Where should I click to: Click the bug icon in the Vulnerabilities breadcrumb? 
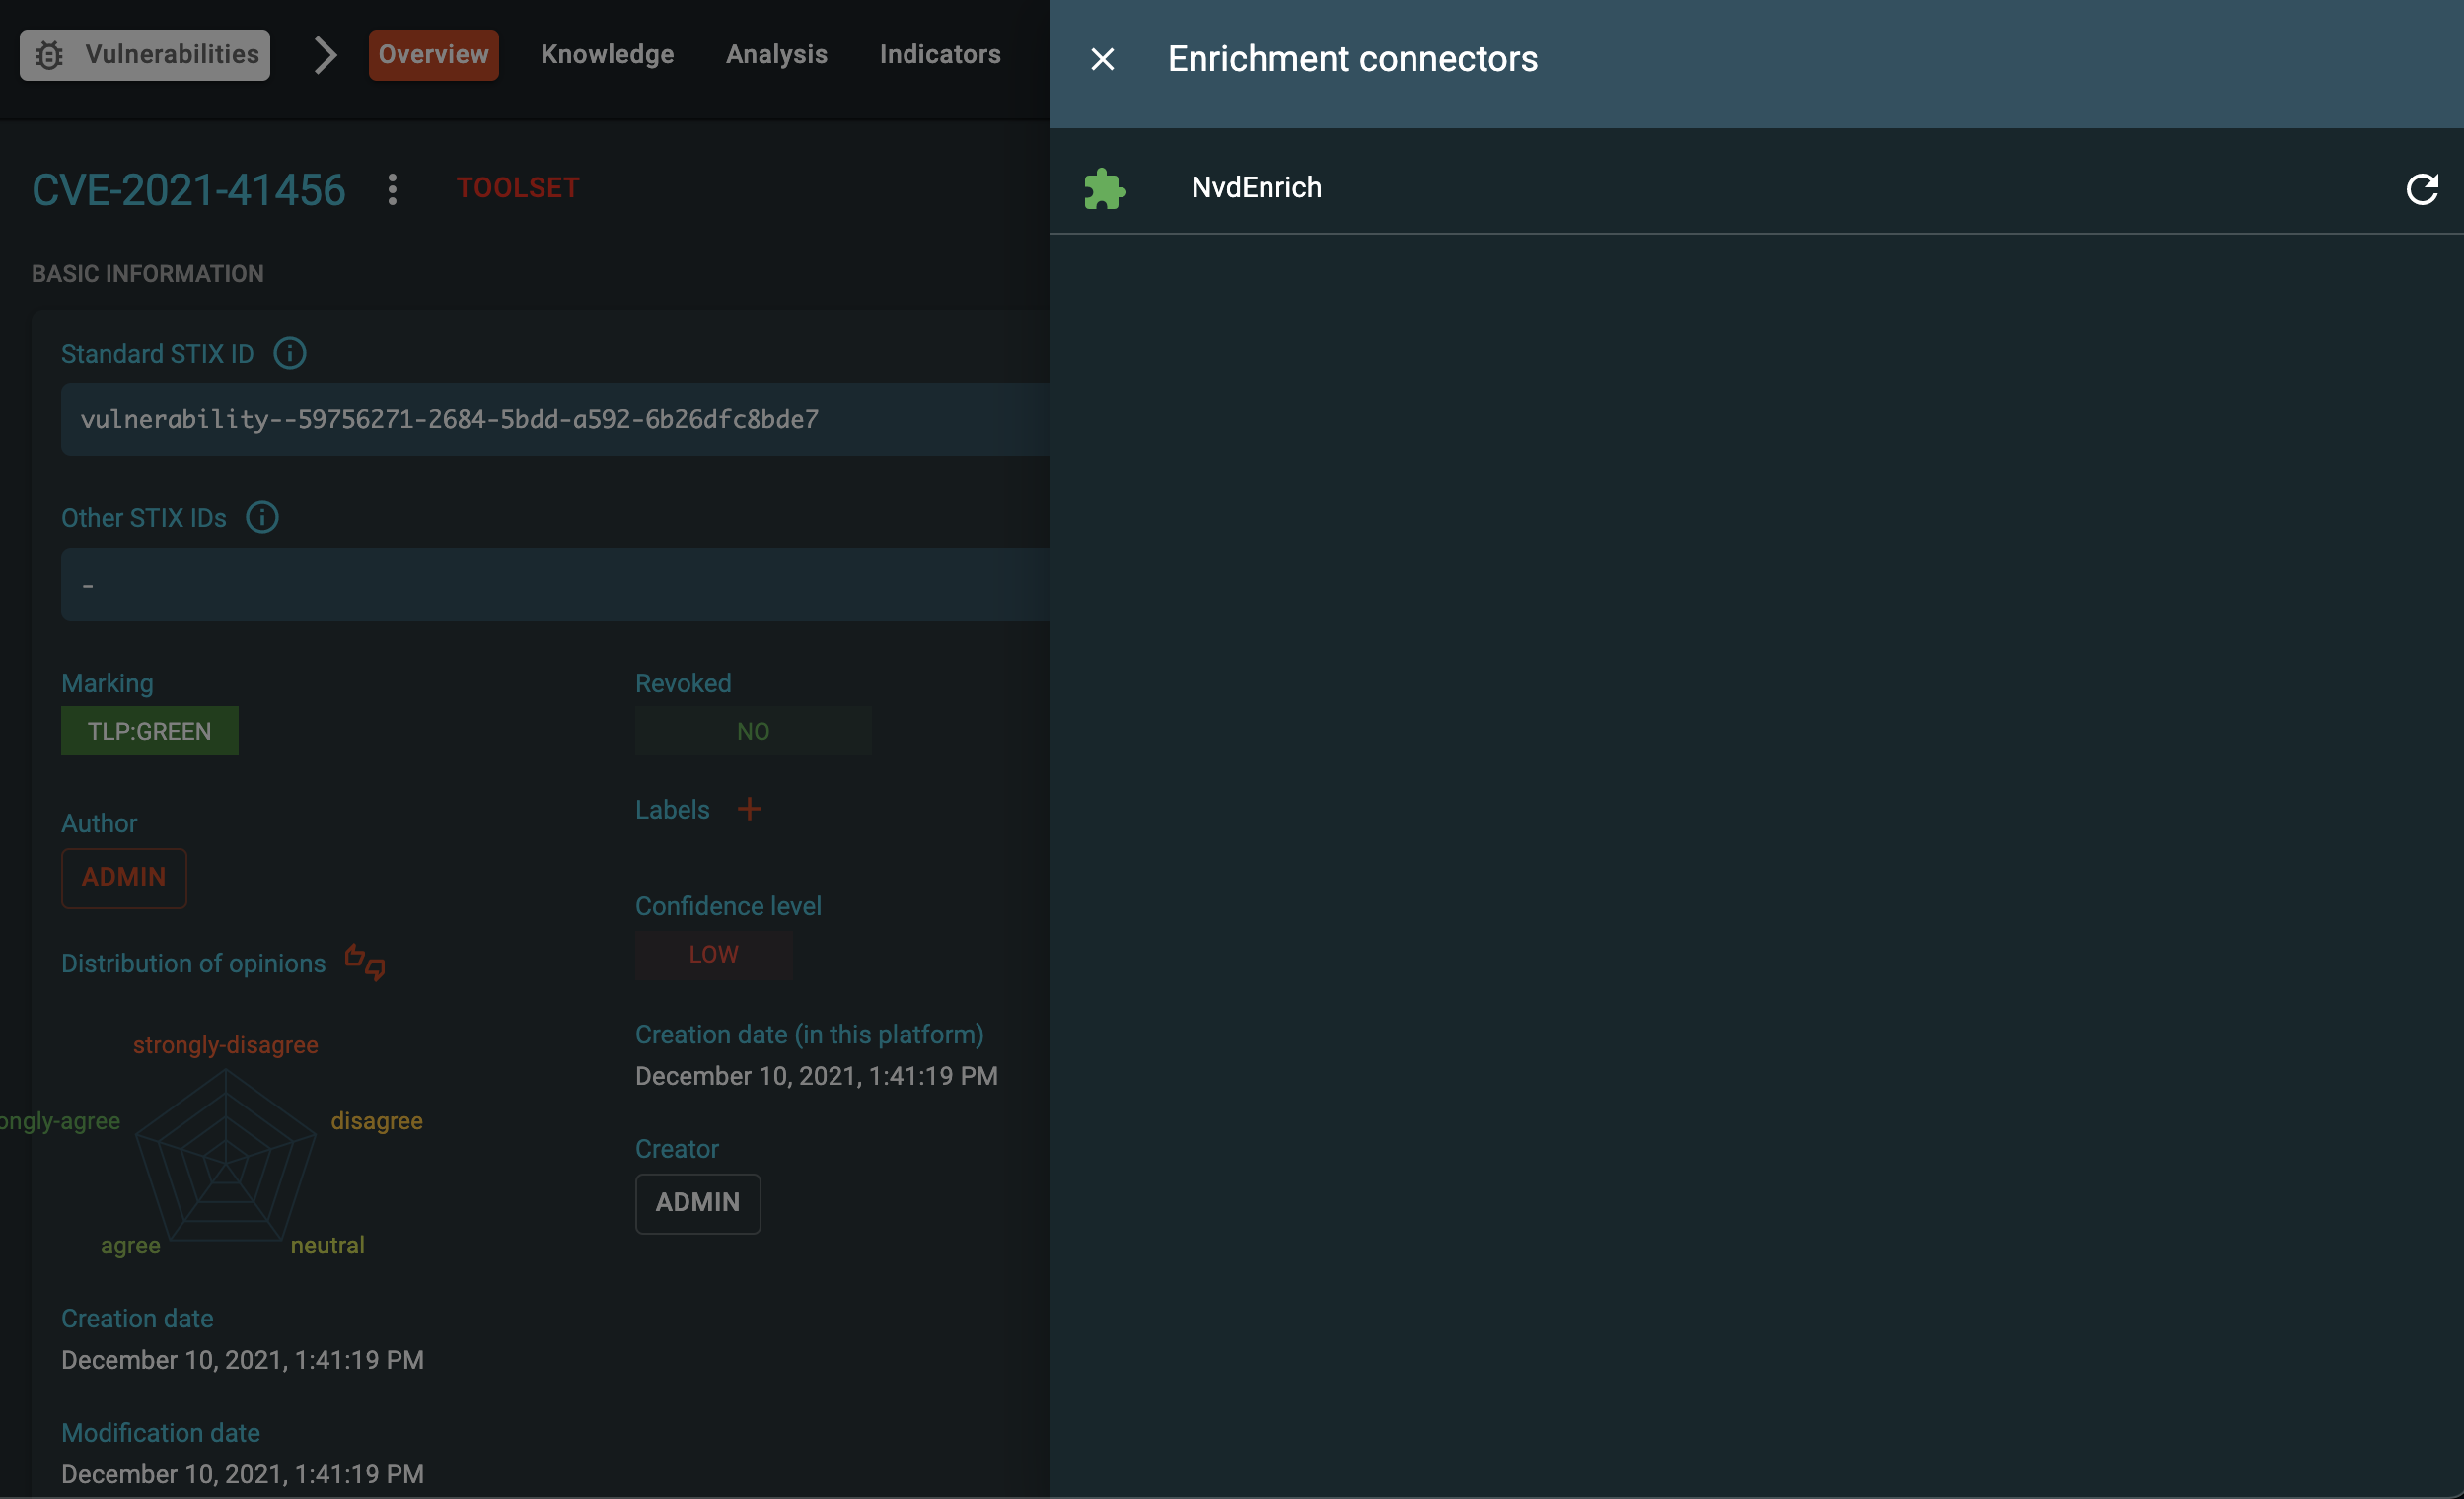click(x=49, y=55)
